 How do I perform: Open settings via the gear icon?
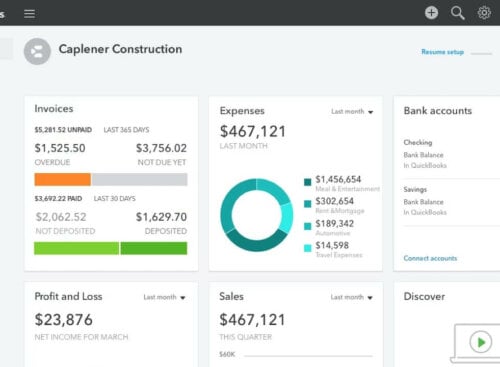pos(484,13)
